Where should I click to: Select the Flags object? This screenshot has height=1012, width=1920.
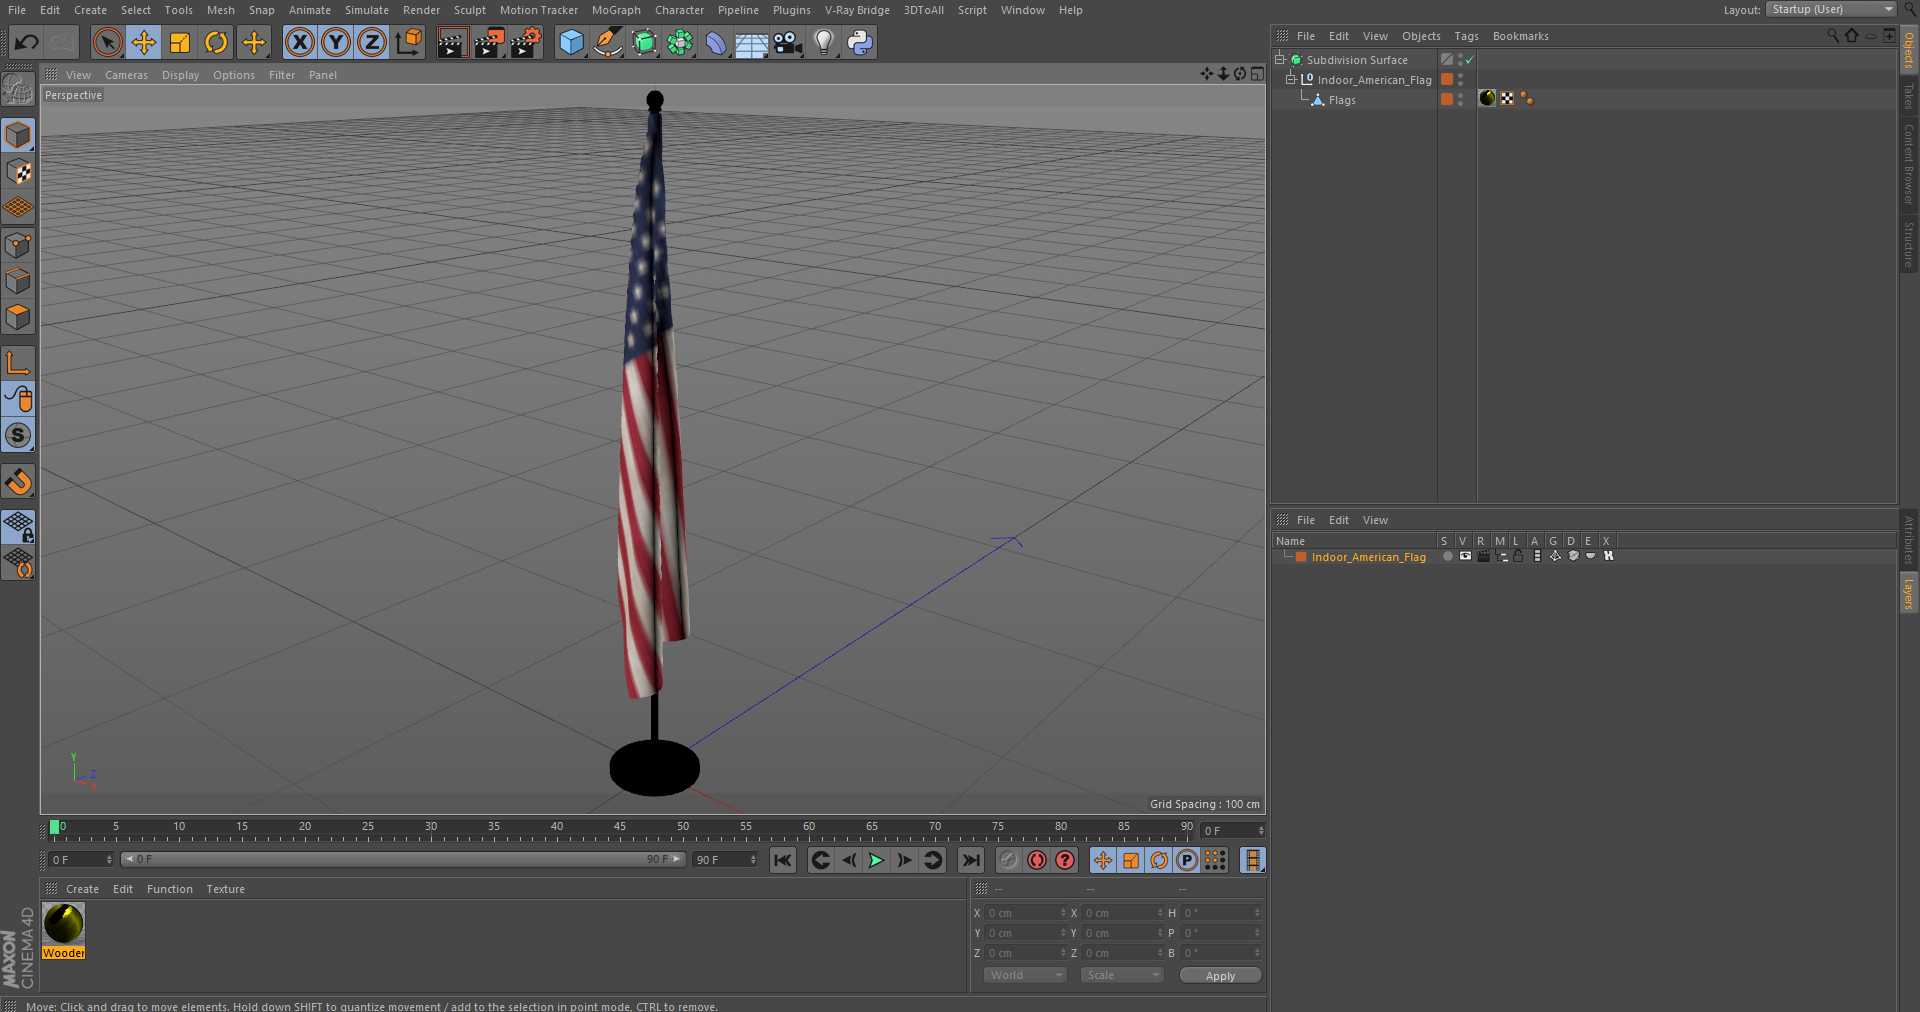[1342, 100]
